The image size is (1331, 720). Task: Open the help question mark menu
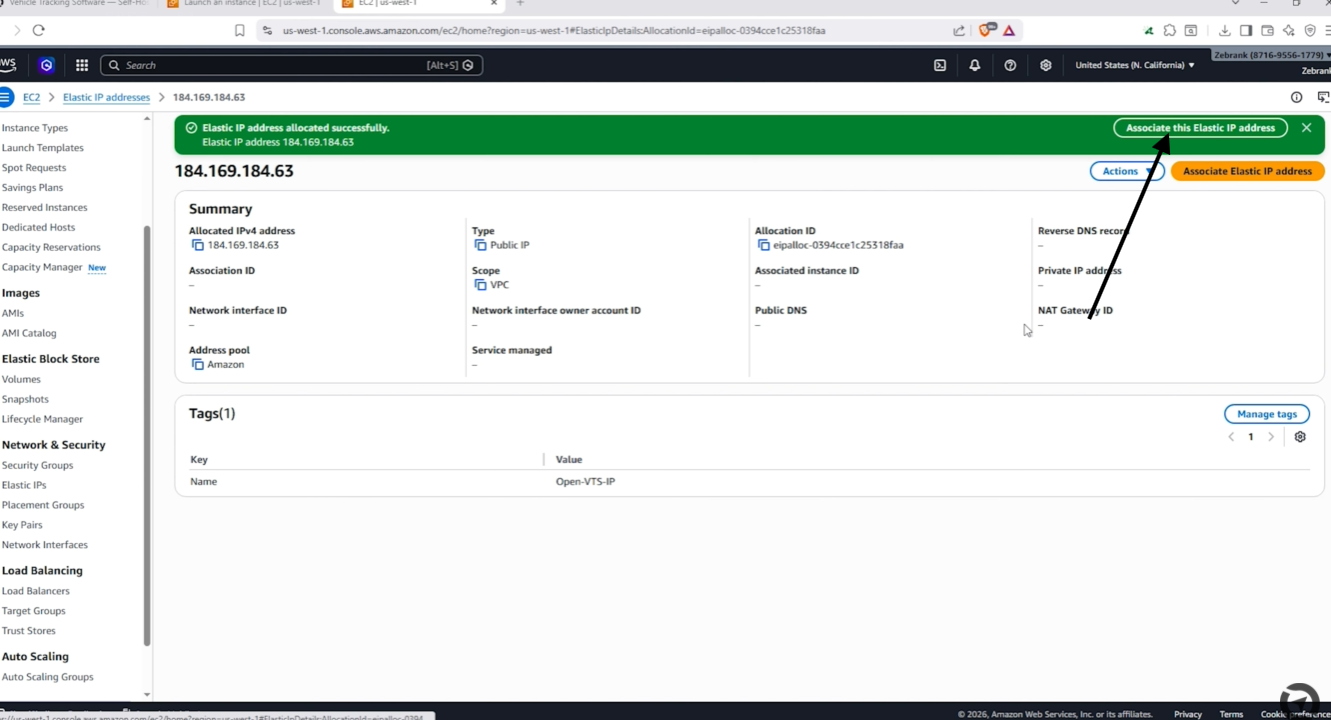pos(1010,65)
